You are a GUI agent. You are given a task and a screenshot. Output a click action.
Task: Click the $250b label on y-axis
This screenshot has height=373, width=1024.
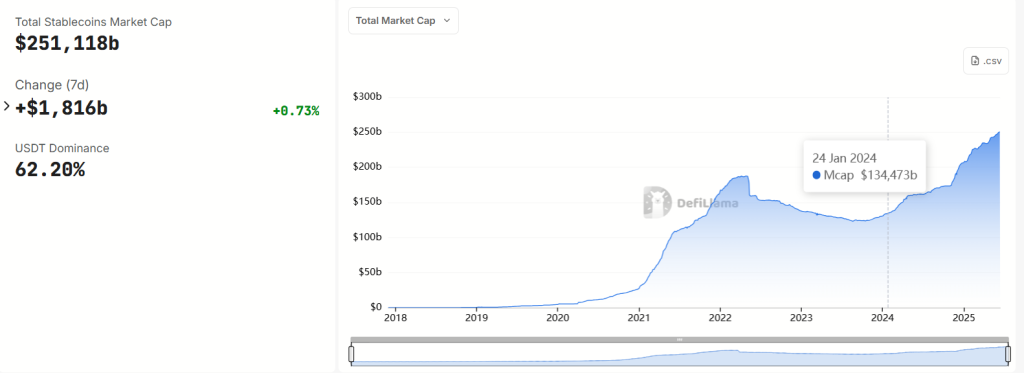(x=367, y=132)
